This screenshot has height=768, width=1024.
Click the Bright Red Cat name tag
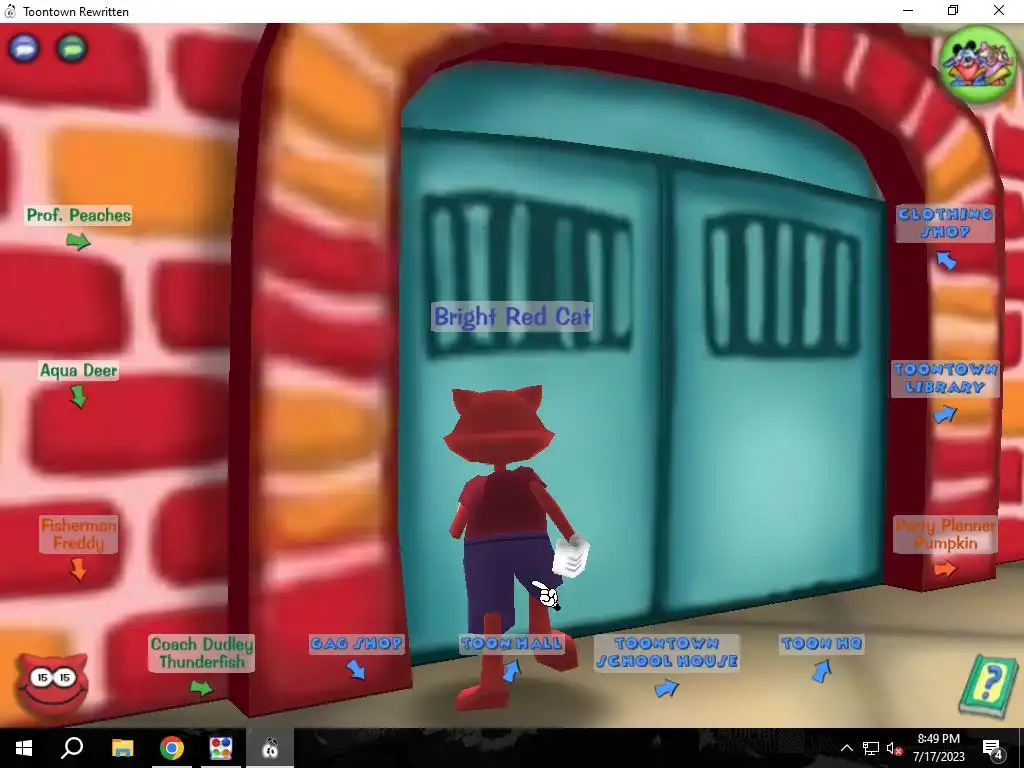[x=512, y=317]
